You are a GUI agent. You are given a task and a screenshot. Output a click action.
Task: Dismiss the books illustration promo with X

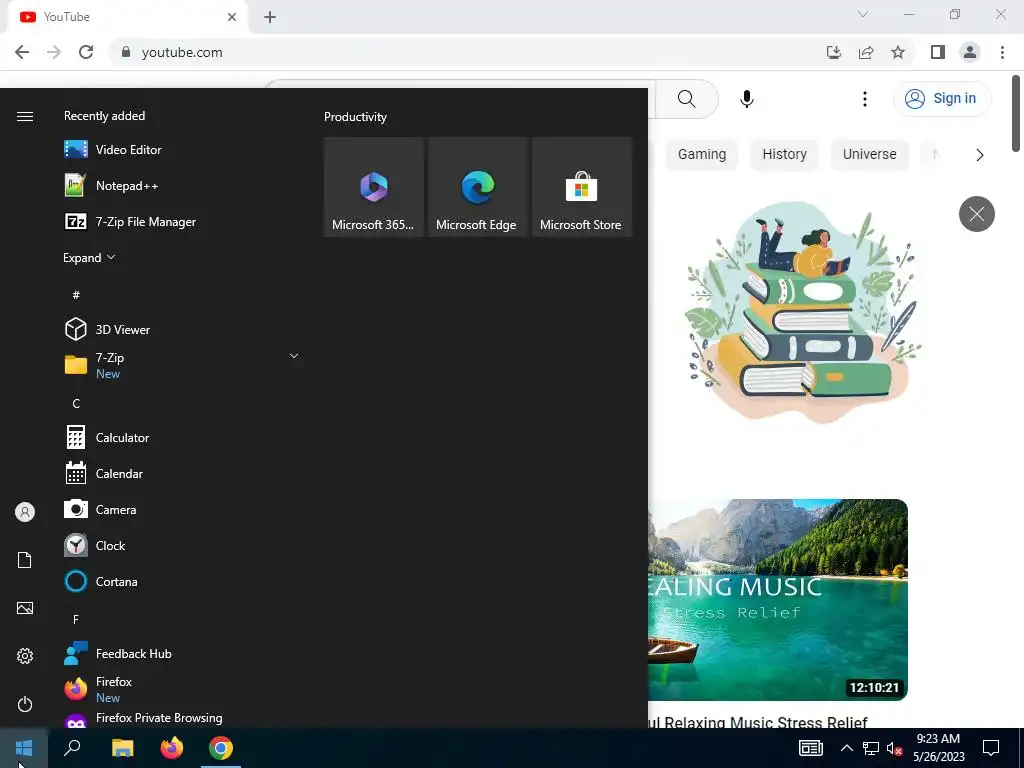pos(976,214)
